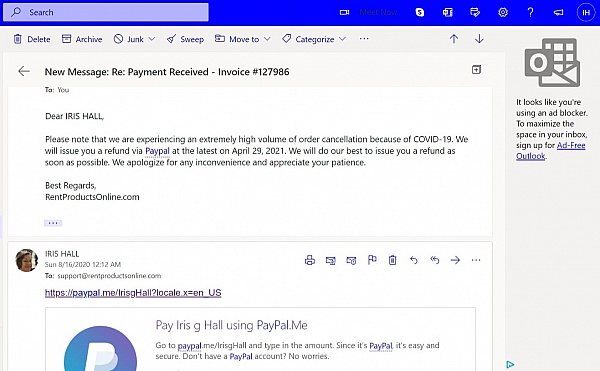Expand the Junk dropdown arrow
This screenshot has width=600, height=371.
[152, 39]
